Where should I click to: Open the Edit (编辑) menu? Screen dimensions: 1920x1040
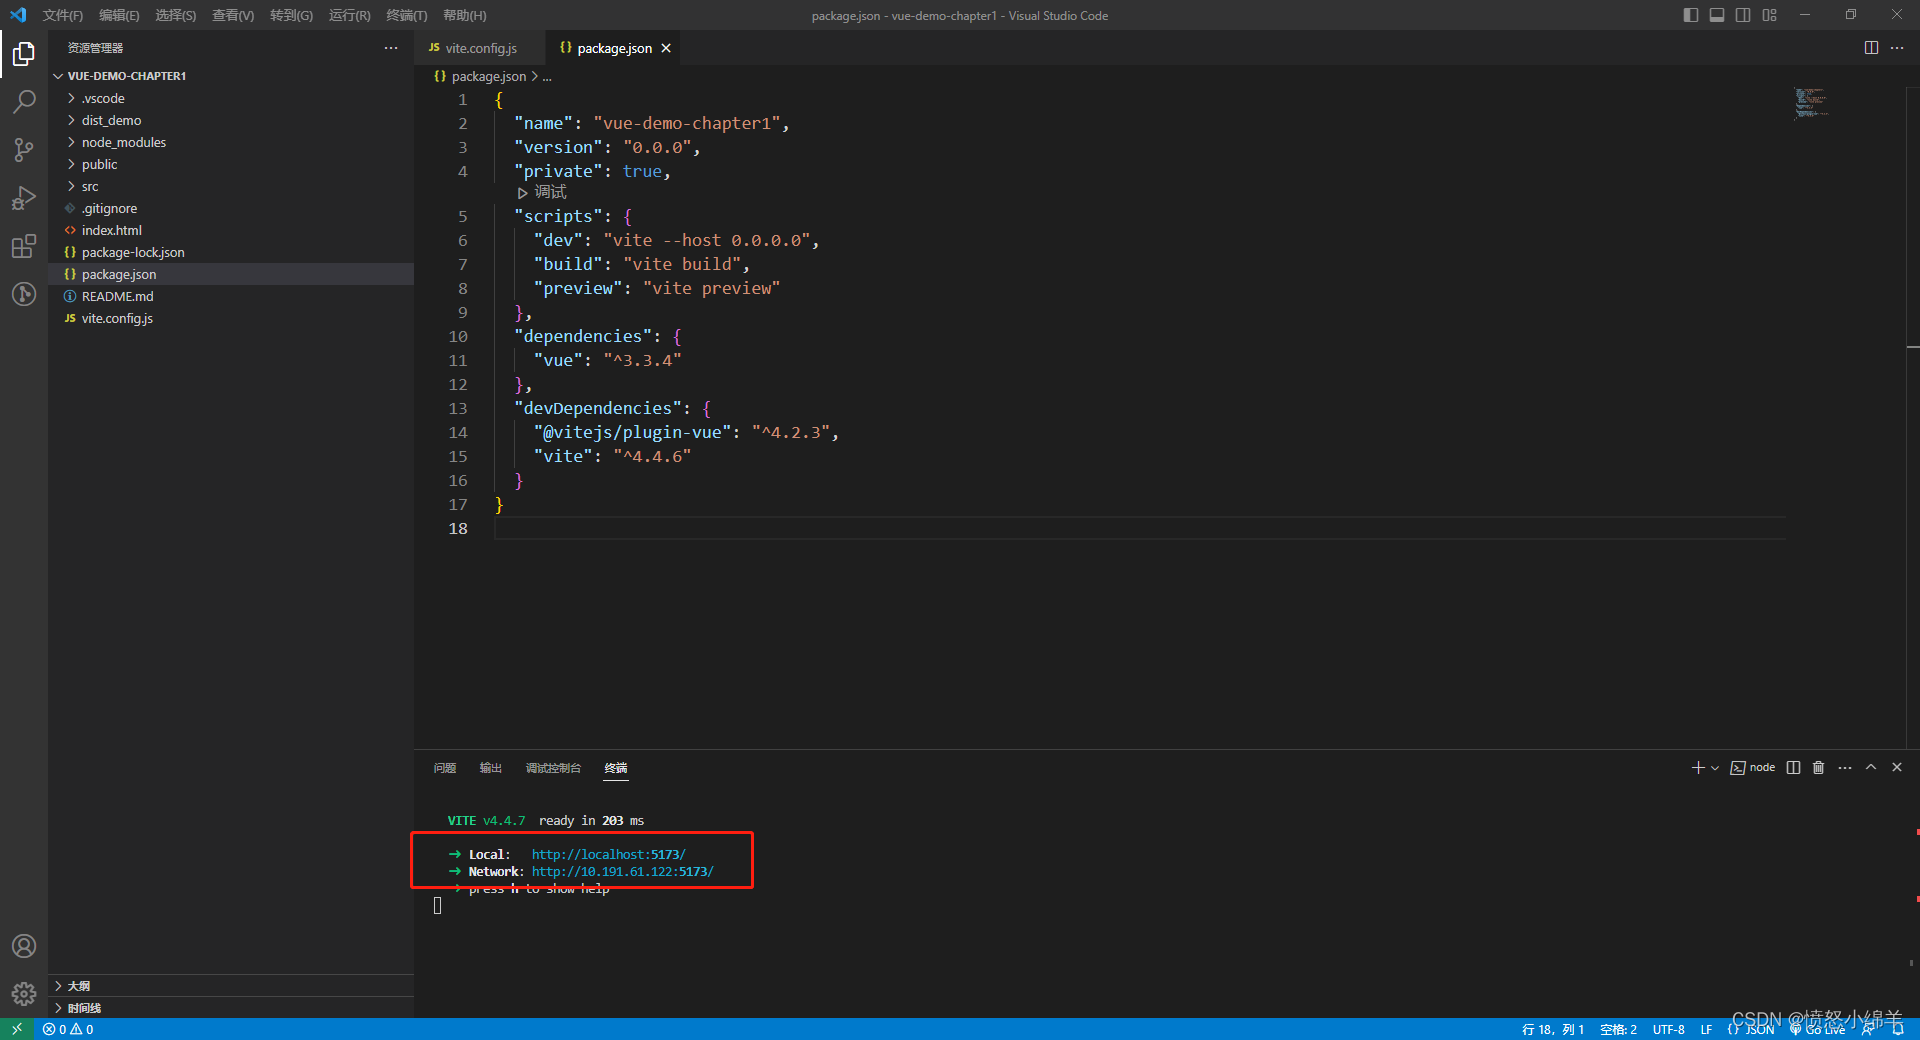pos(119,15)
